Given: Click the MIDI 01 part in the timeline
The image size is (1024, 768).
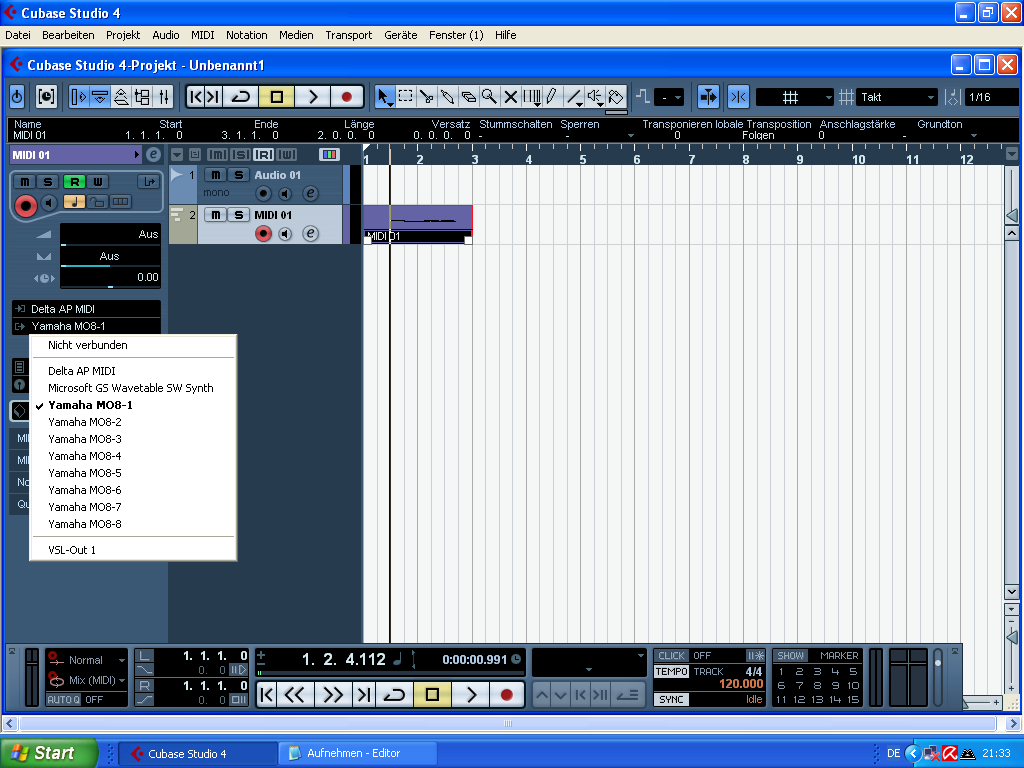Looking at the screenshot, I should tap(417, 224).
